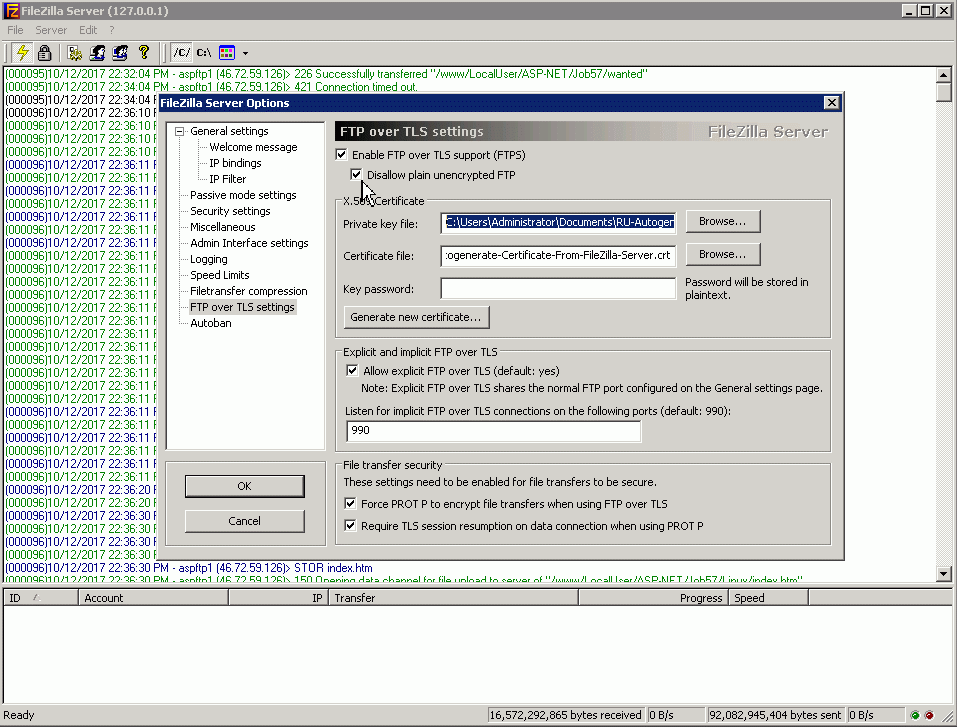This screenshot has width=957, height=727.
Task: Click Browse for Certificate file
Action: (x=723, y=255)
